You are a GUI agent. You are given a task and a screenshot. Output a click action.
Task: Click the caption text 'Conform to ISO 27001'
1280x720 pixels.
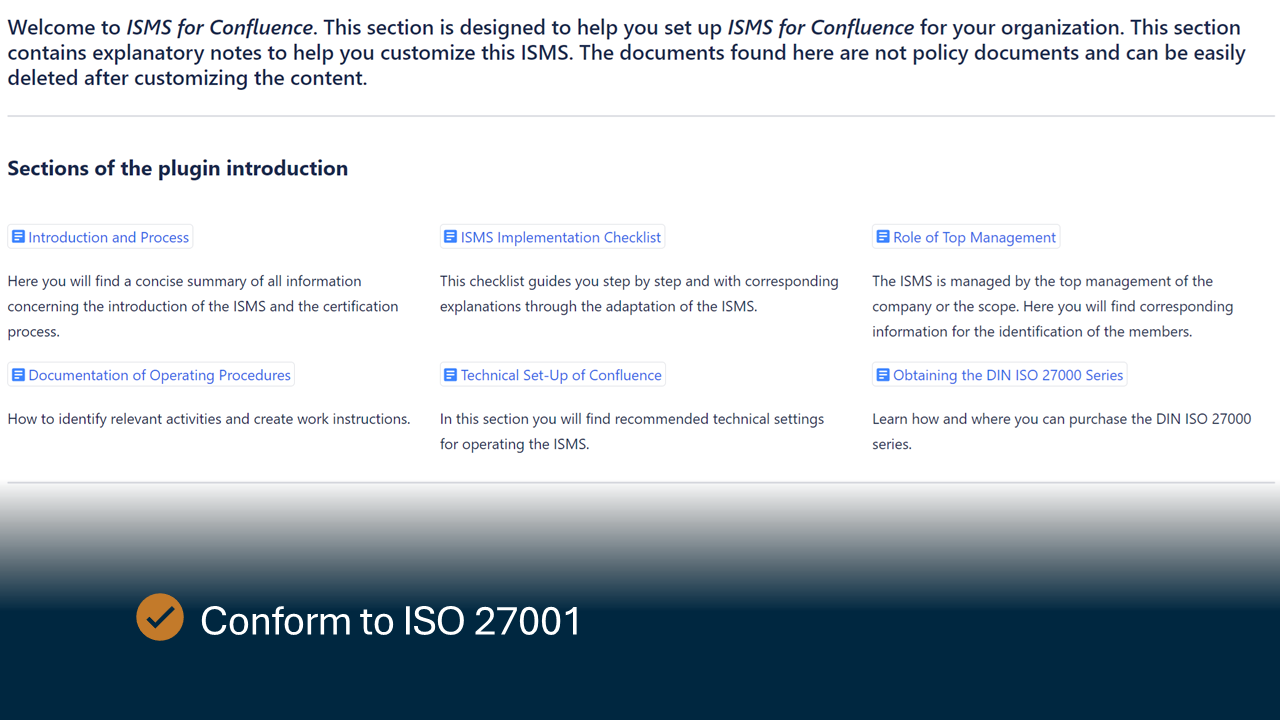pos(391,621)
